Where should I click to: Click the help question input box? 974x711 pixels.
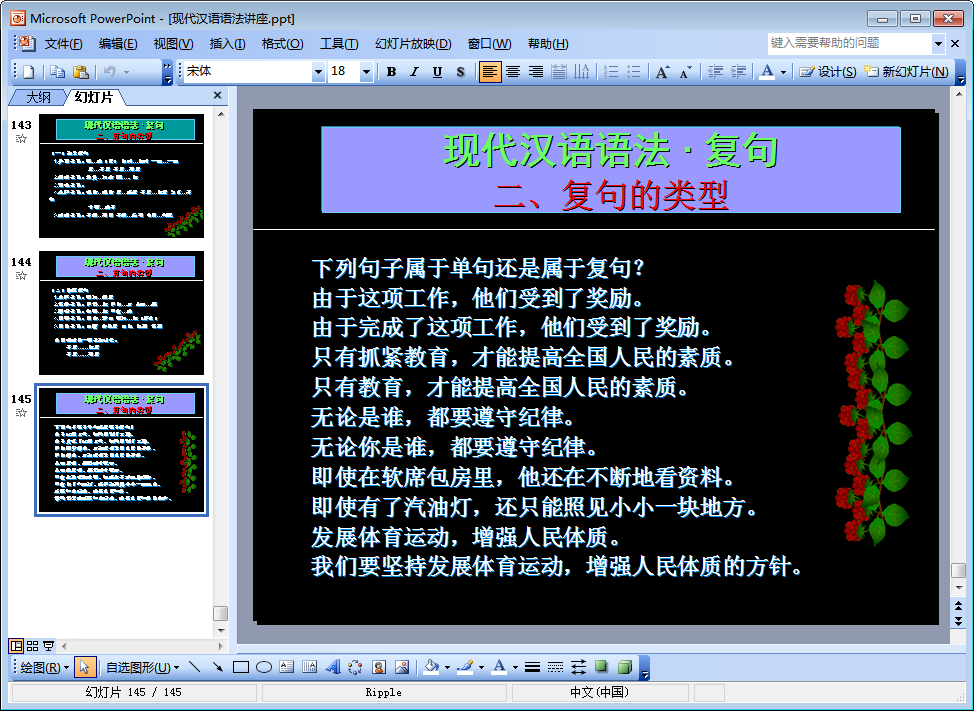pos(850,43)
